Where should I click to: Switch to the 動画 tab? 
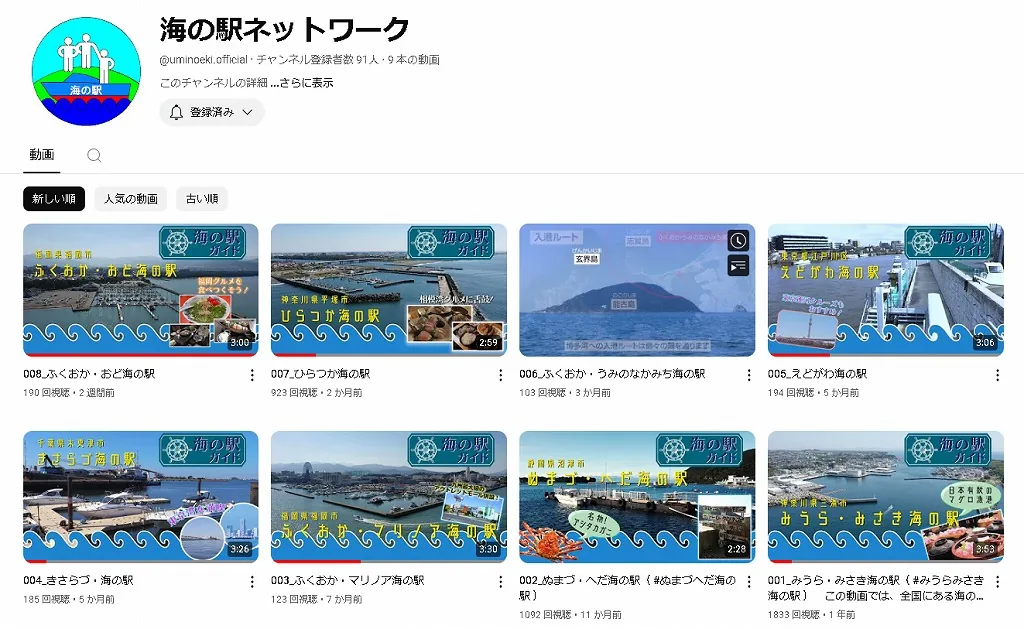coord(42,155)
